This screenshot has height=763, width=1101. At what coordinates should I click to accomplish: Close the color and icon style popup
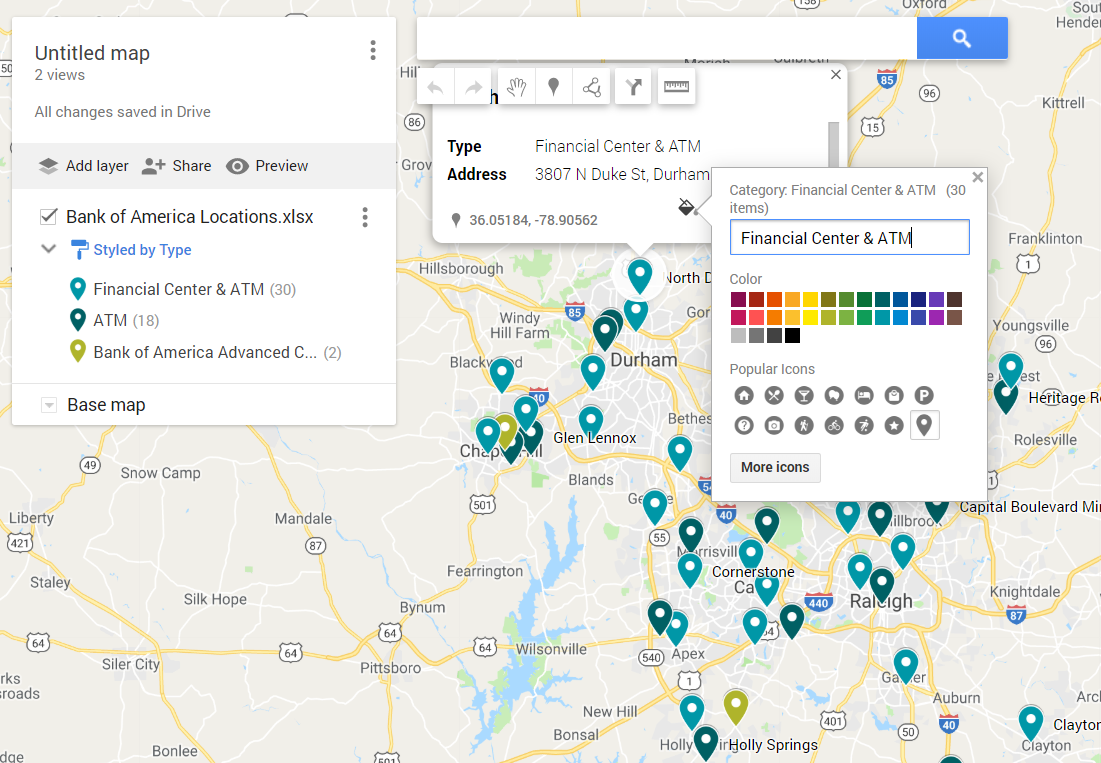pyautogui.click(x=977, y=178)
